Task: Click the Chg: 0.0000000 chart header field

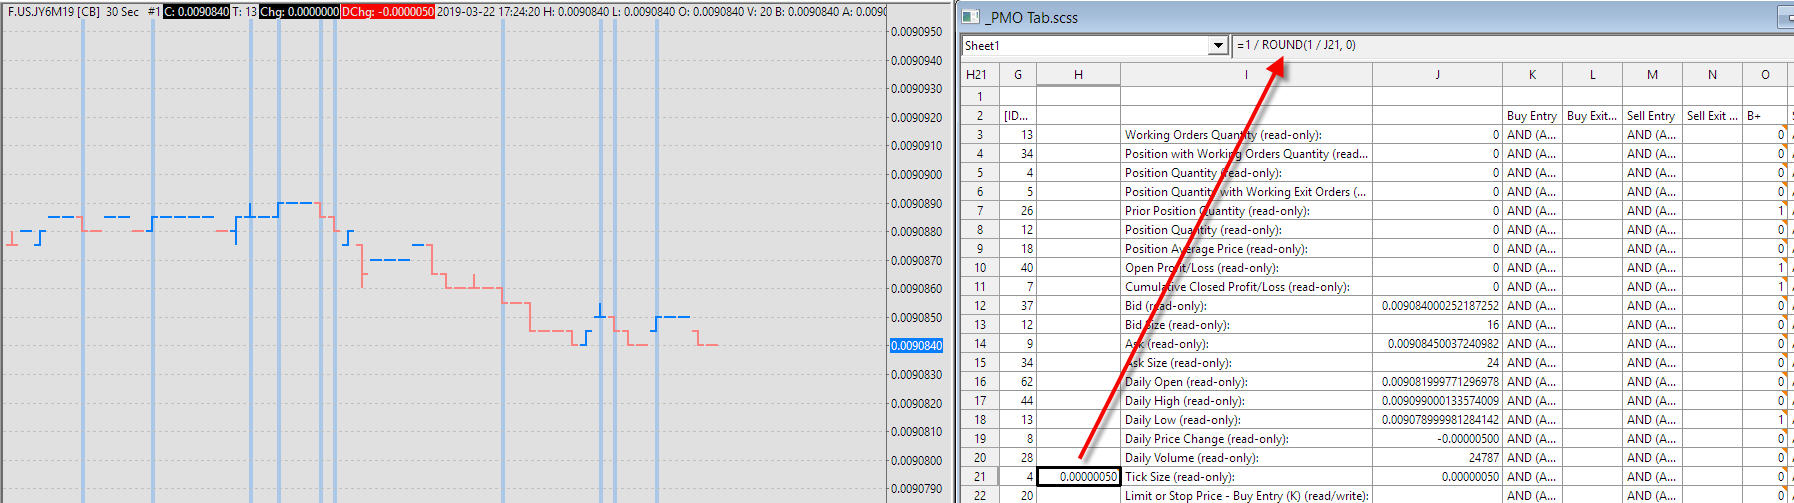Action: click(299, 12)
